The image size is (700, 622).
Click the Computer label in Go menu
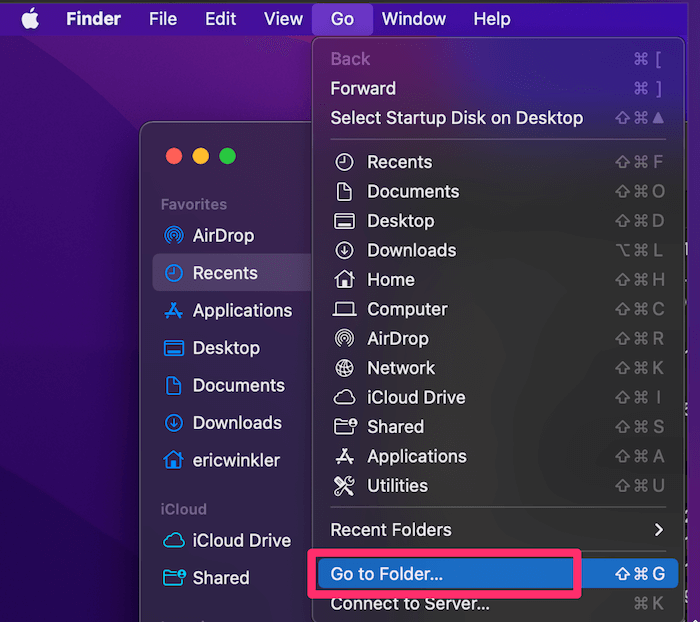[x=407, y=309]
